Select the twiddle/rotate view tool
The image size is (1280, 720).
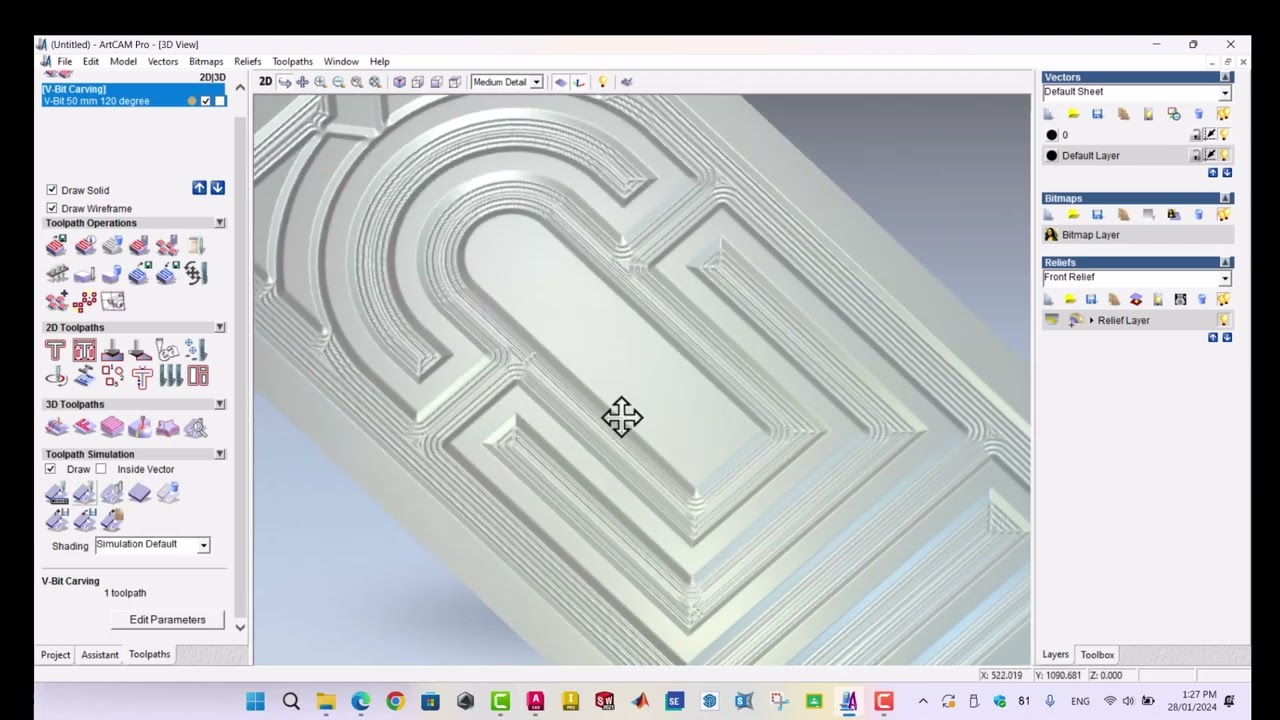(x=285, y=82)
